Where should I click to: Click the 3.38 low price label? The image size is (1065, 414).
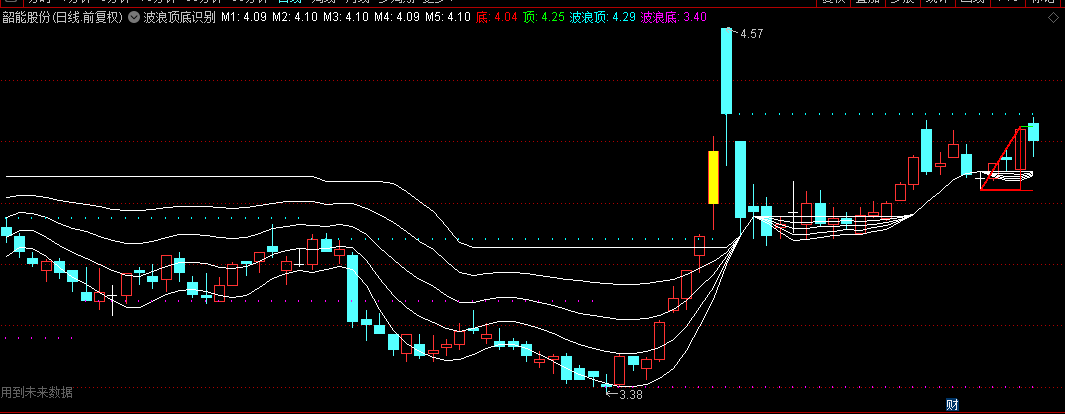[x=631, y=394]
